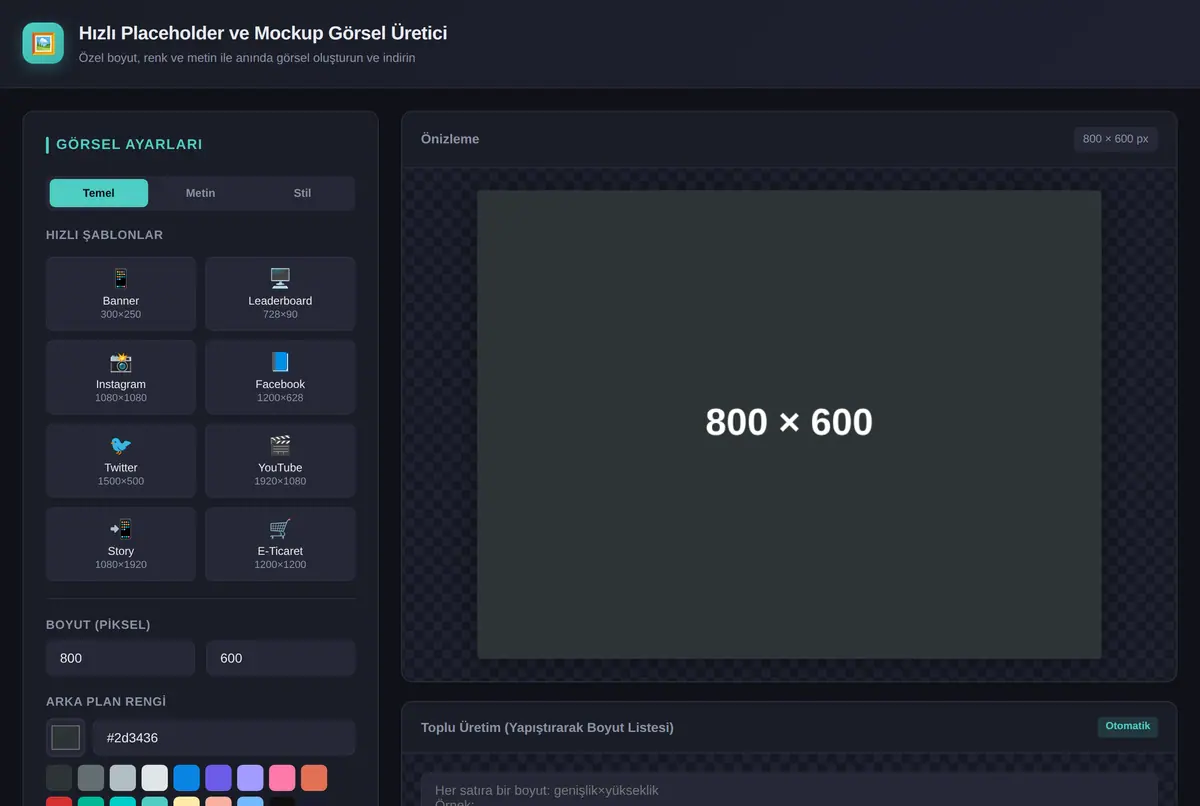Pick the orange-coral swatch

[314, 778]
